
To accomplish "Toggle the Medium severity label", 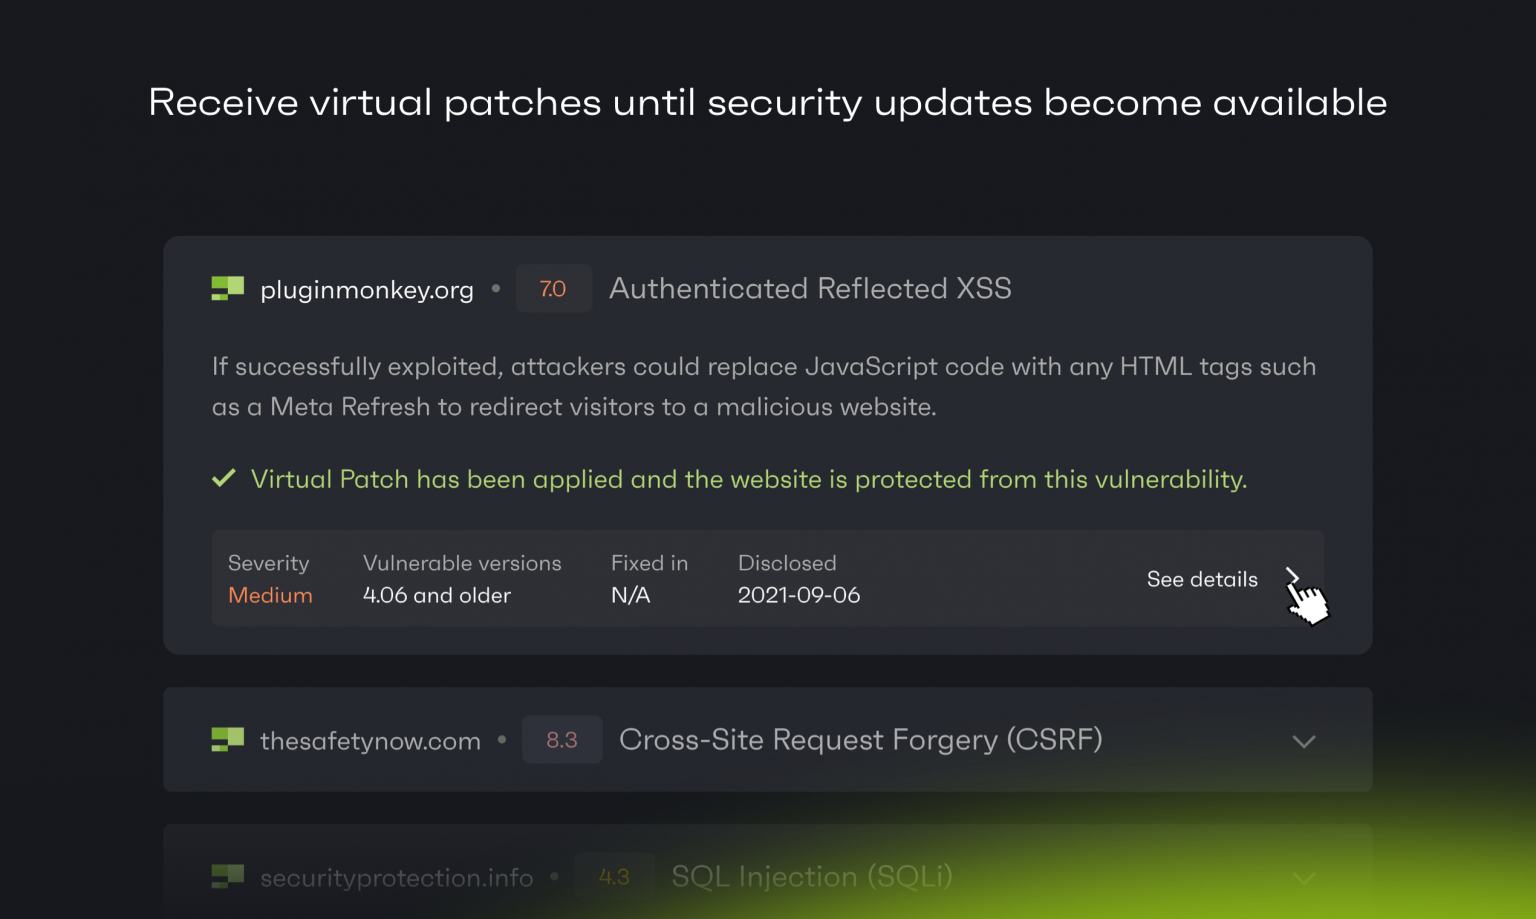I will click(270, 595).
